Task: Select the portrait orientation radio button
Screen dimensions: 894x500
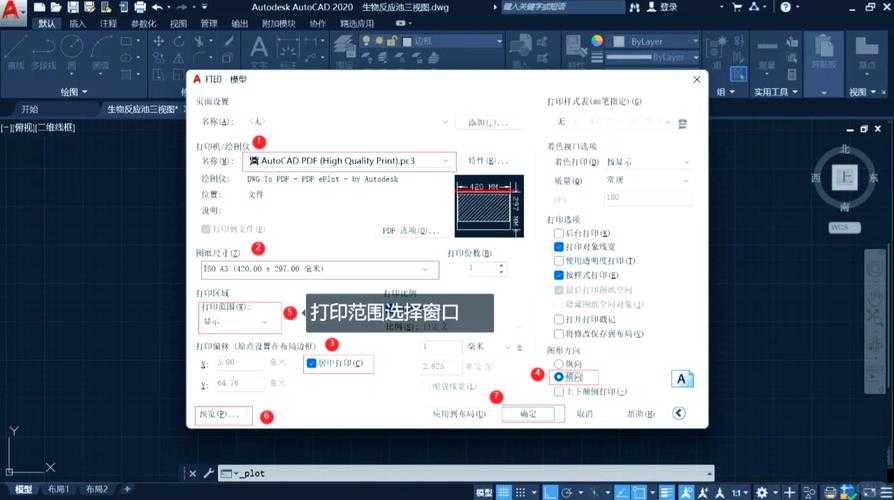Action: (559, 364)
